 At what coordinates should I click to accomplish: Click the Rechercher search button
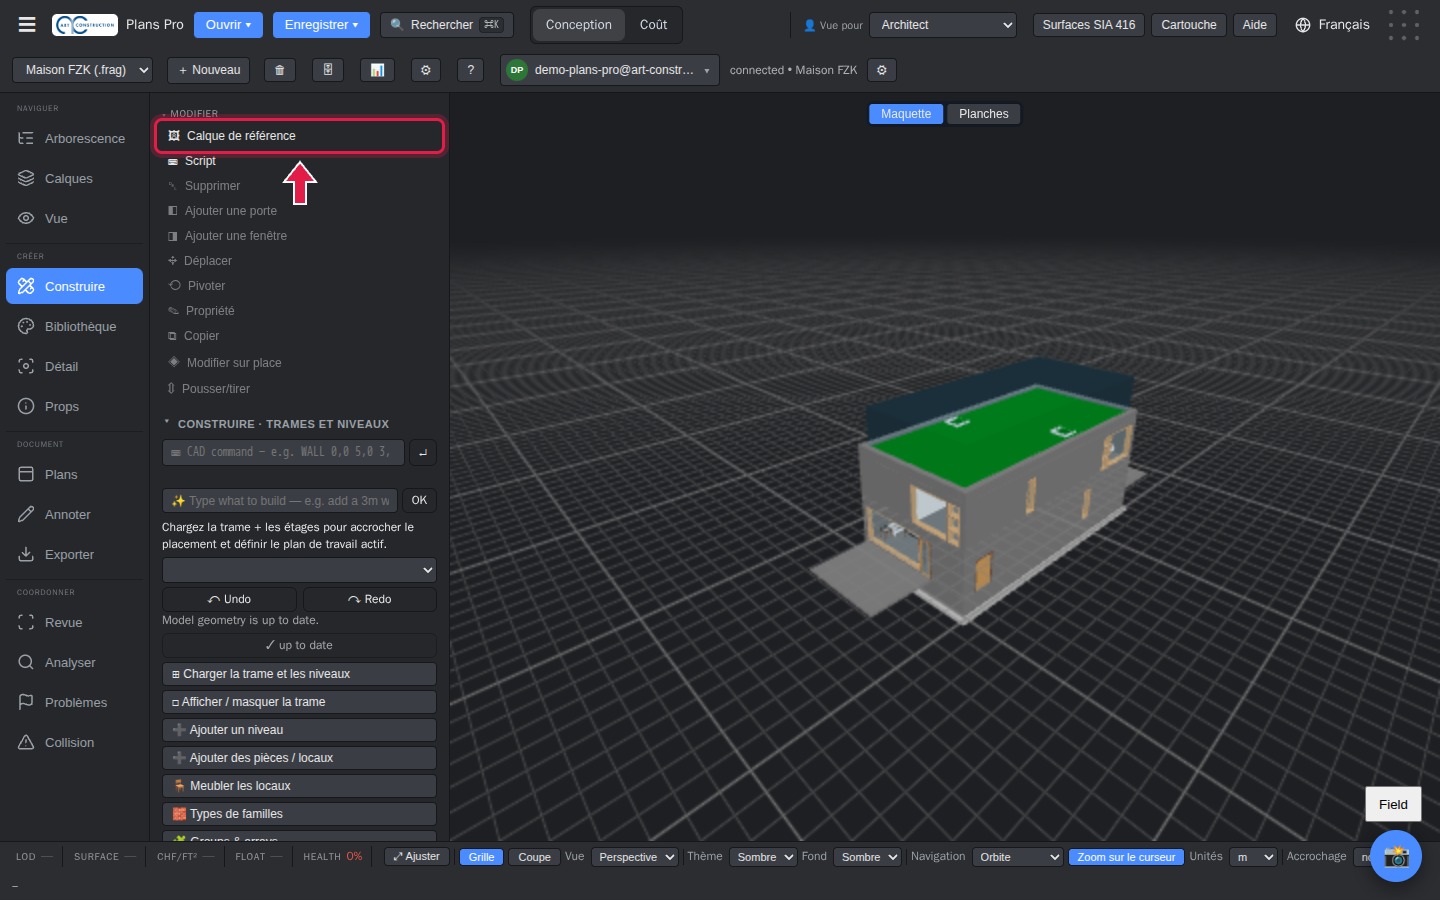point(446,25)
